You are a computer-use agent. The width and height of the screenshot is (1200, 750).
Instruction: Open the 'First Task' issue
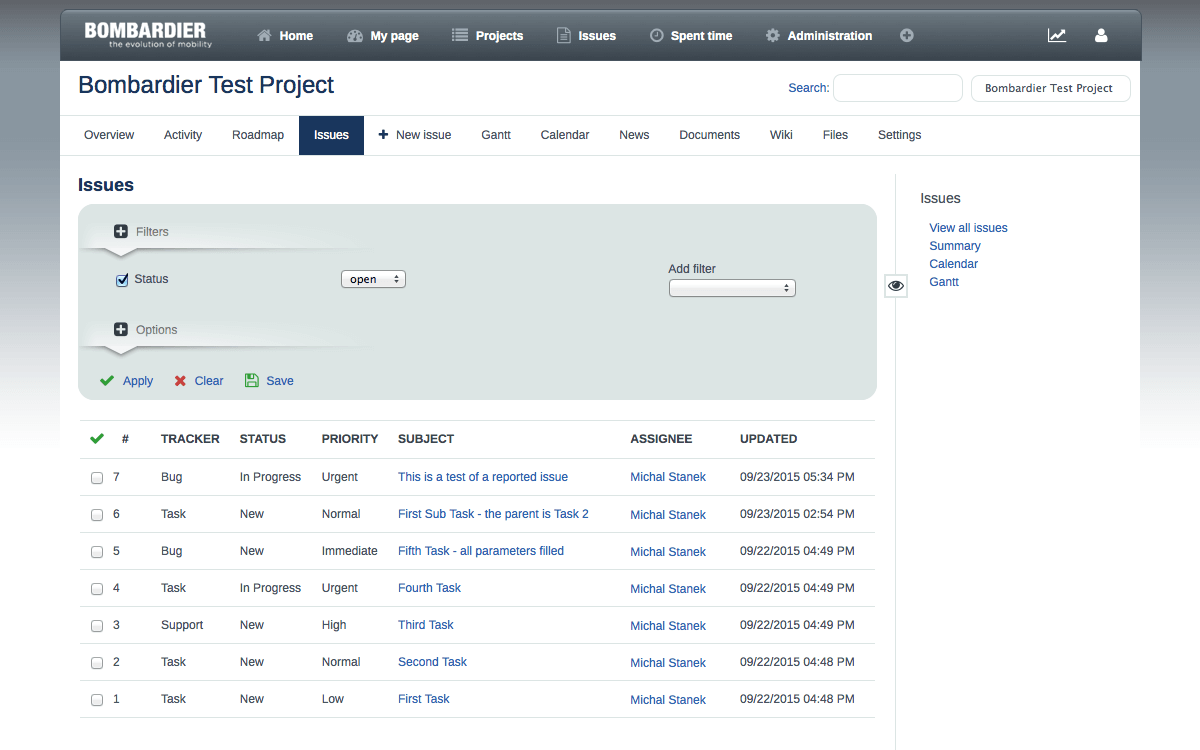424,699
